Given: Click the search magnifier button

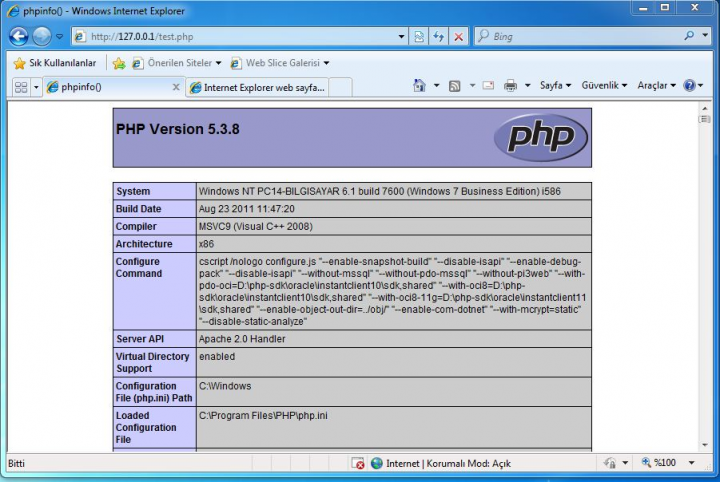Looking at the screenshot, I should (689, 36).
